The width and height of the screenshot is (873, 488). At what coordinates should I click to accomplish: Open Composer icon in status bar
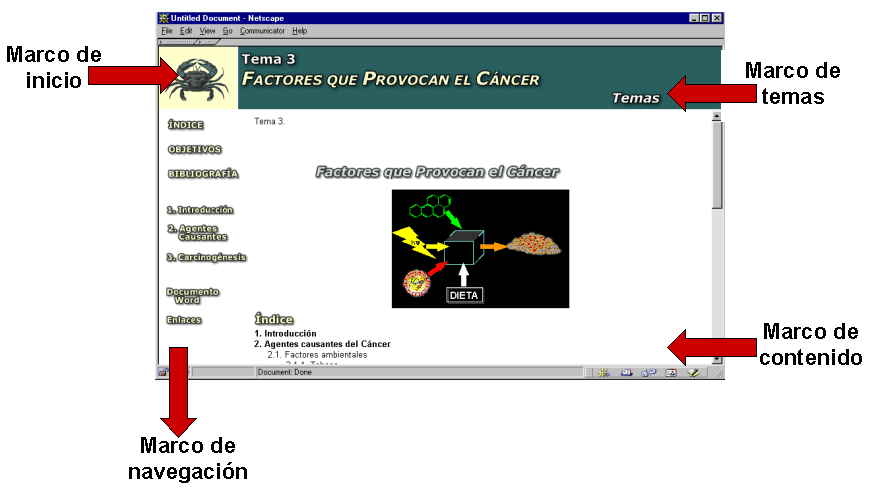[x=693, y=372]
